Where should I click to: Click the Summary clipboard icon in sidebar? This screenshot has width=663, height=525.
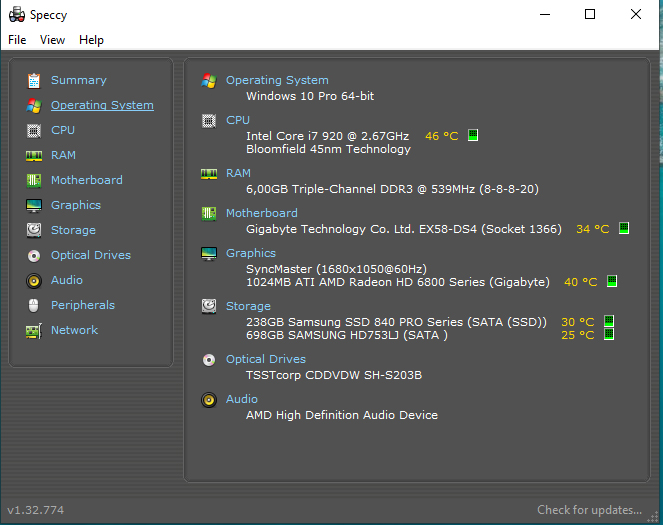[x=34, y=80]
